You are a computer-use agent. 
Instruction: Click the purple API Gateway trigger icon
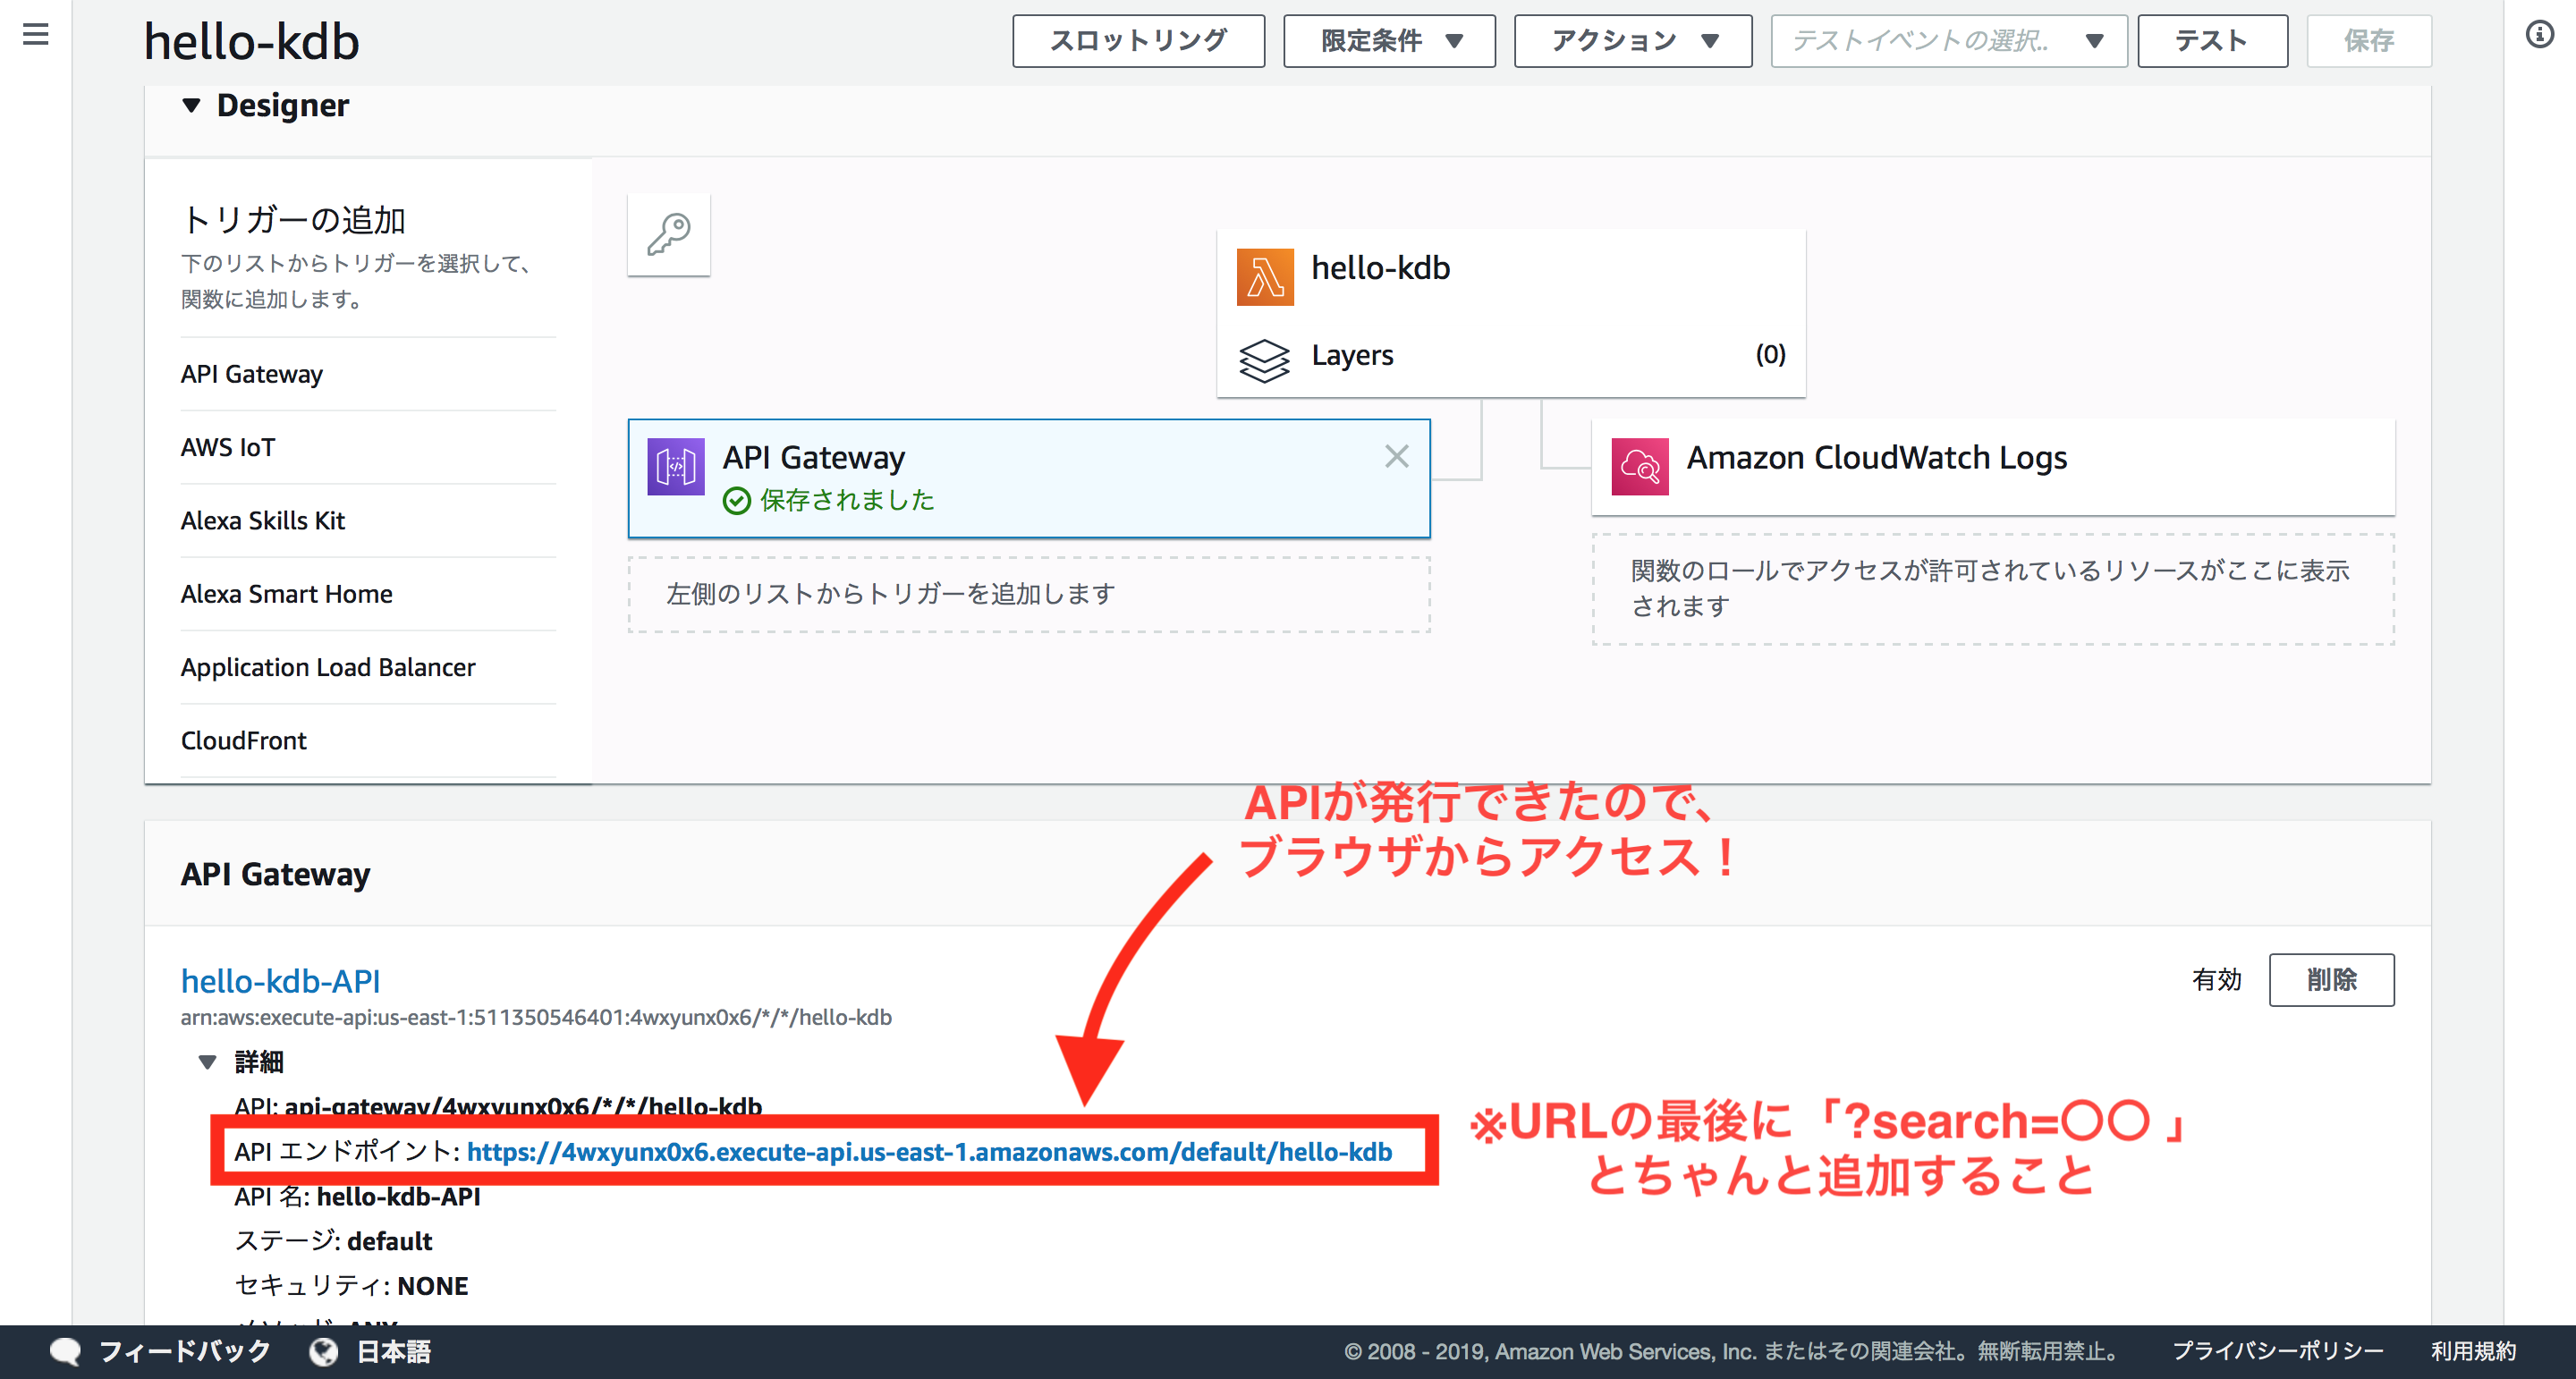676,467
